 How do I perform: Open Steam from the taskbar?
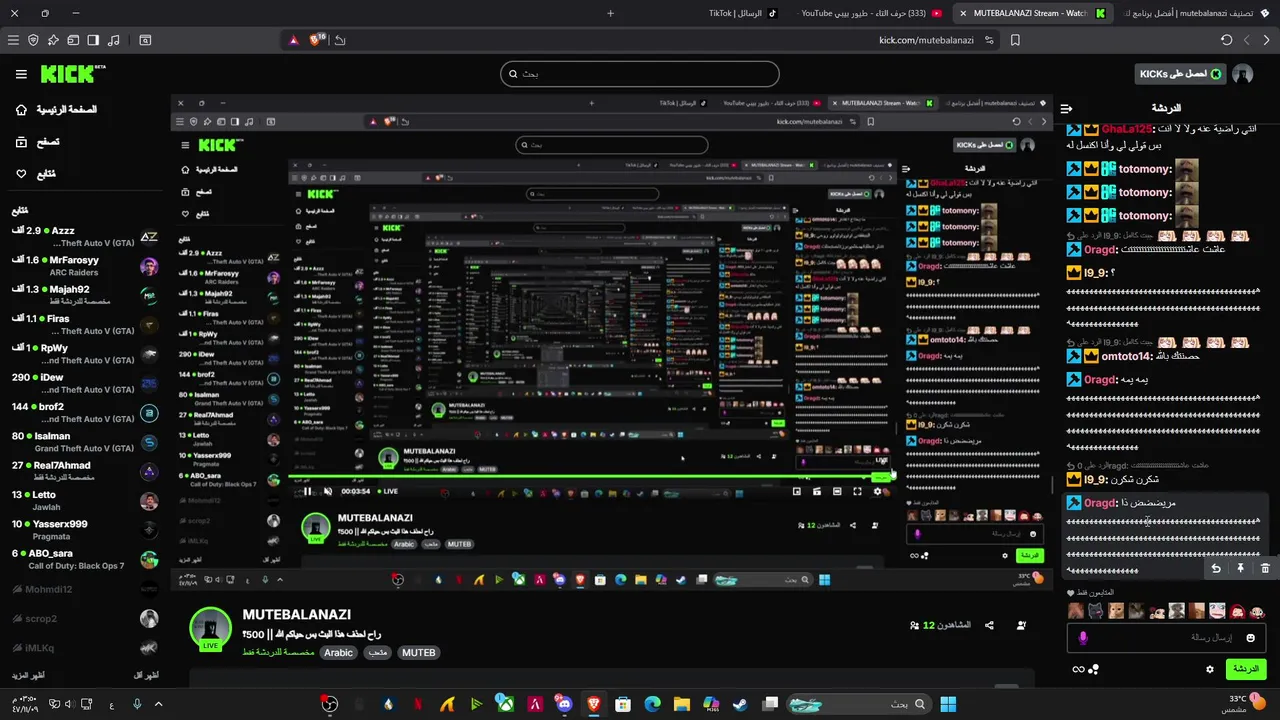point(740,704)
